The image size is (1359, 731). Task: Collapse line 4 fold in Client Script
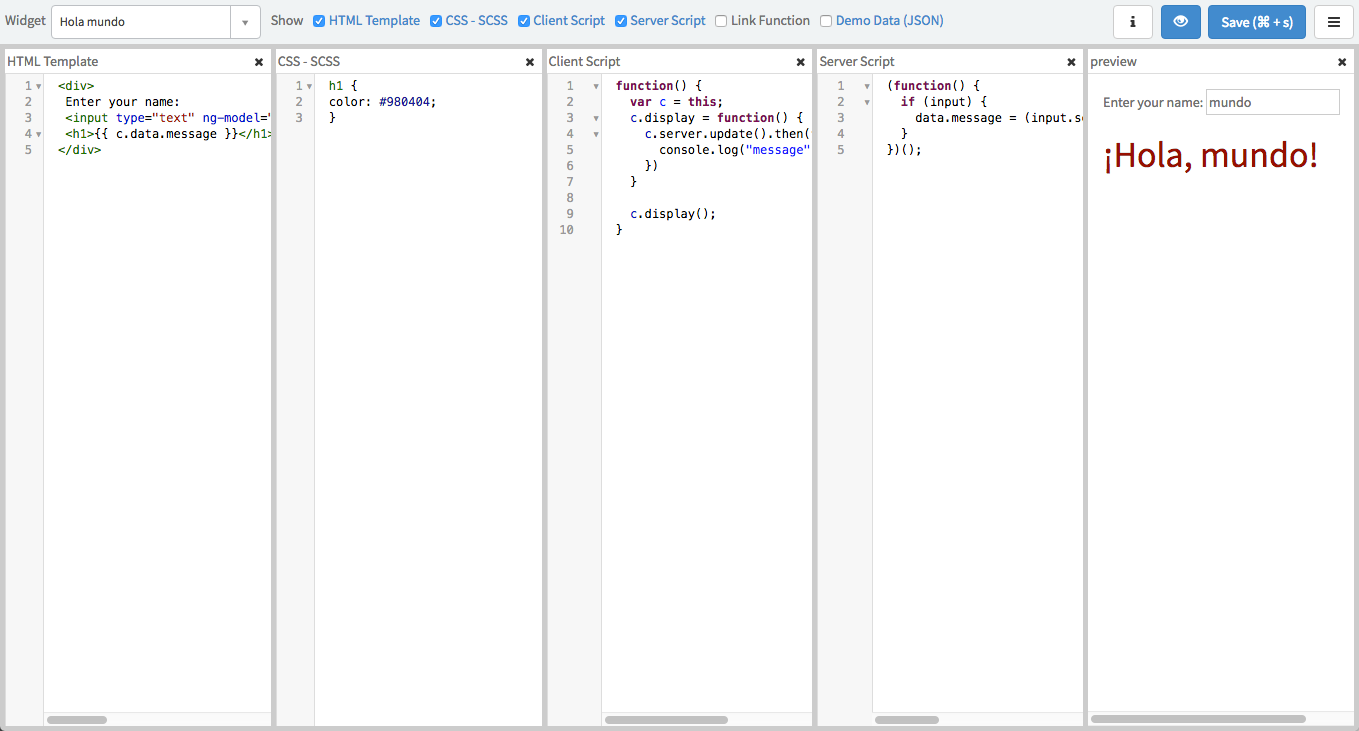[x=596, y=134]
